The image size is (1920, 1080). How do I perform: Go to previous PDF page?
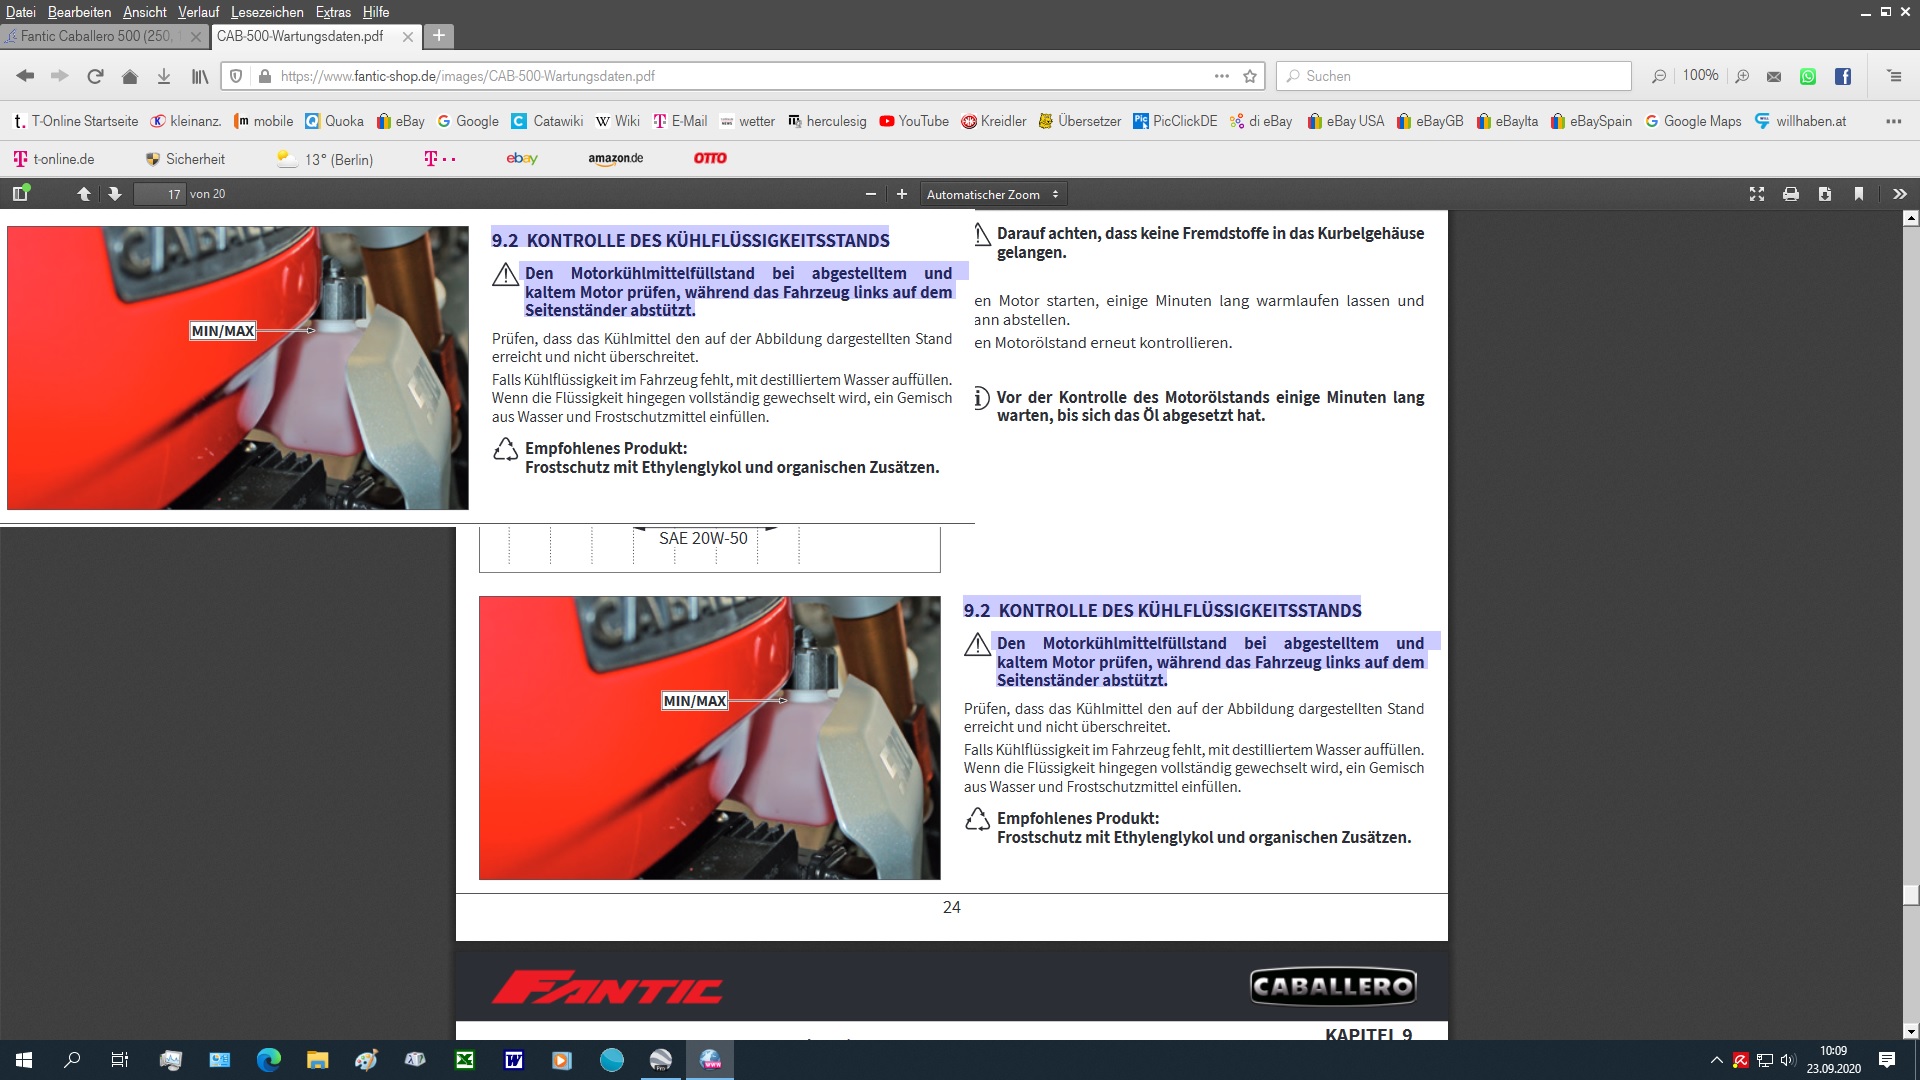tap(84, 194)
